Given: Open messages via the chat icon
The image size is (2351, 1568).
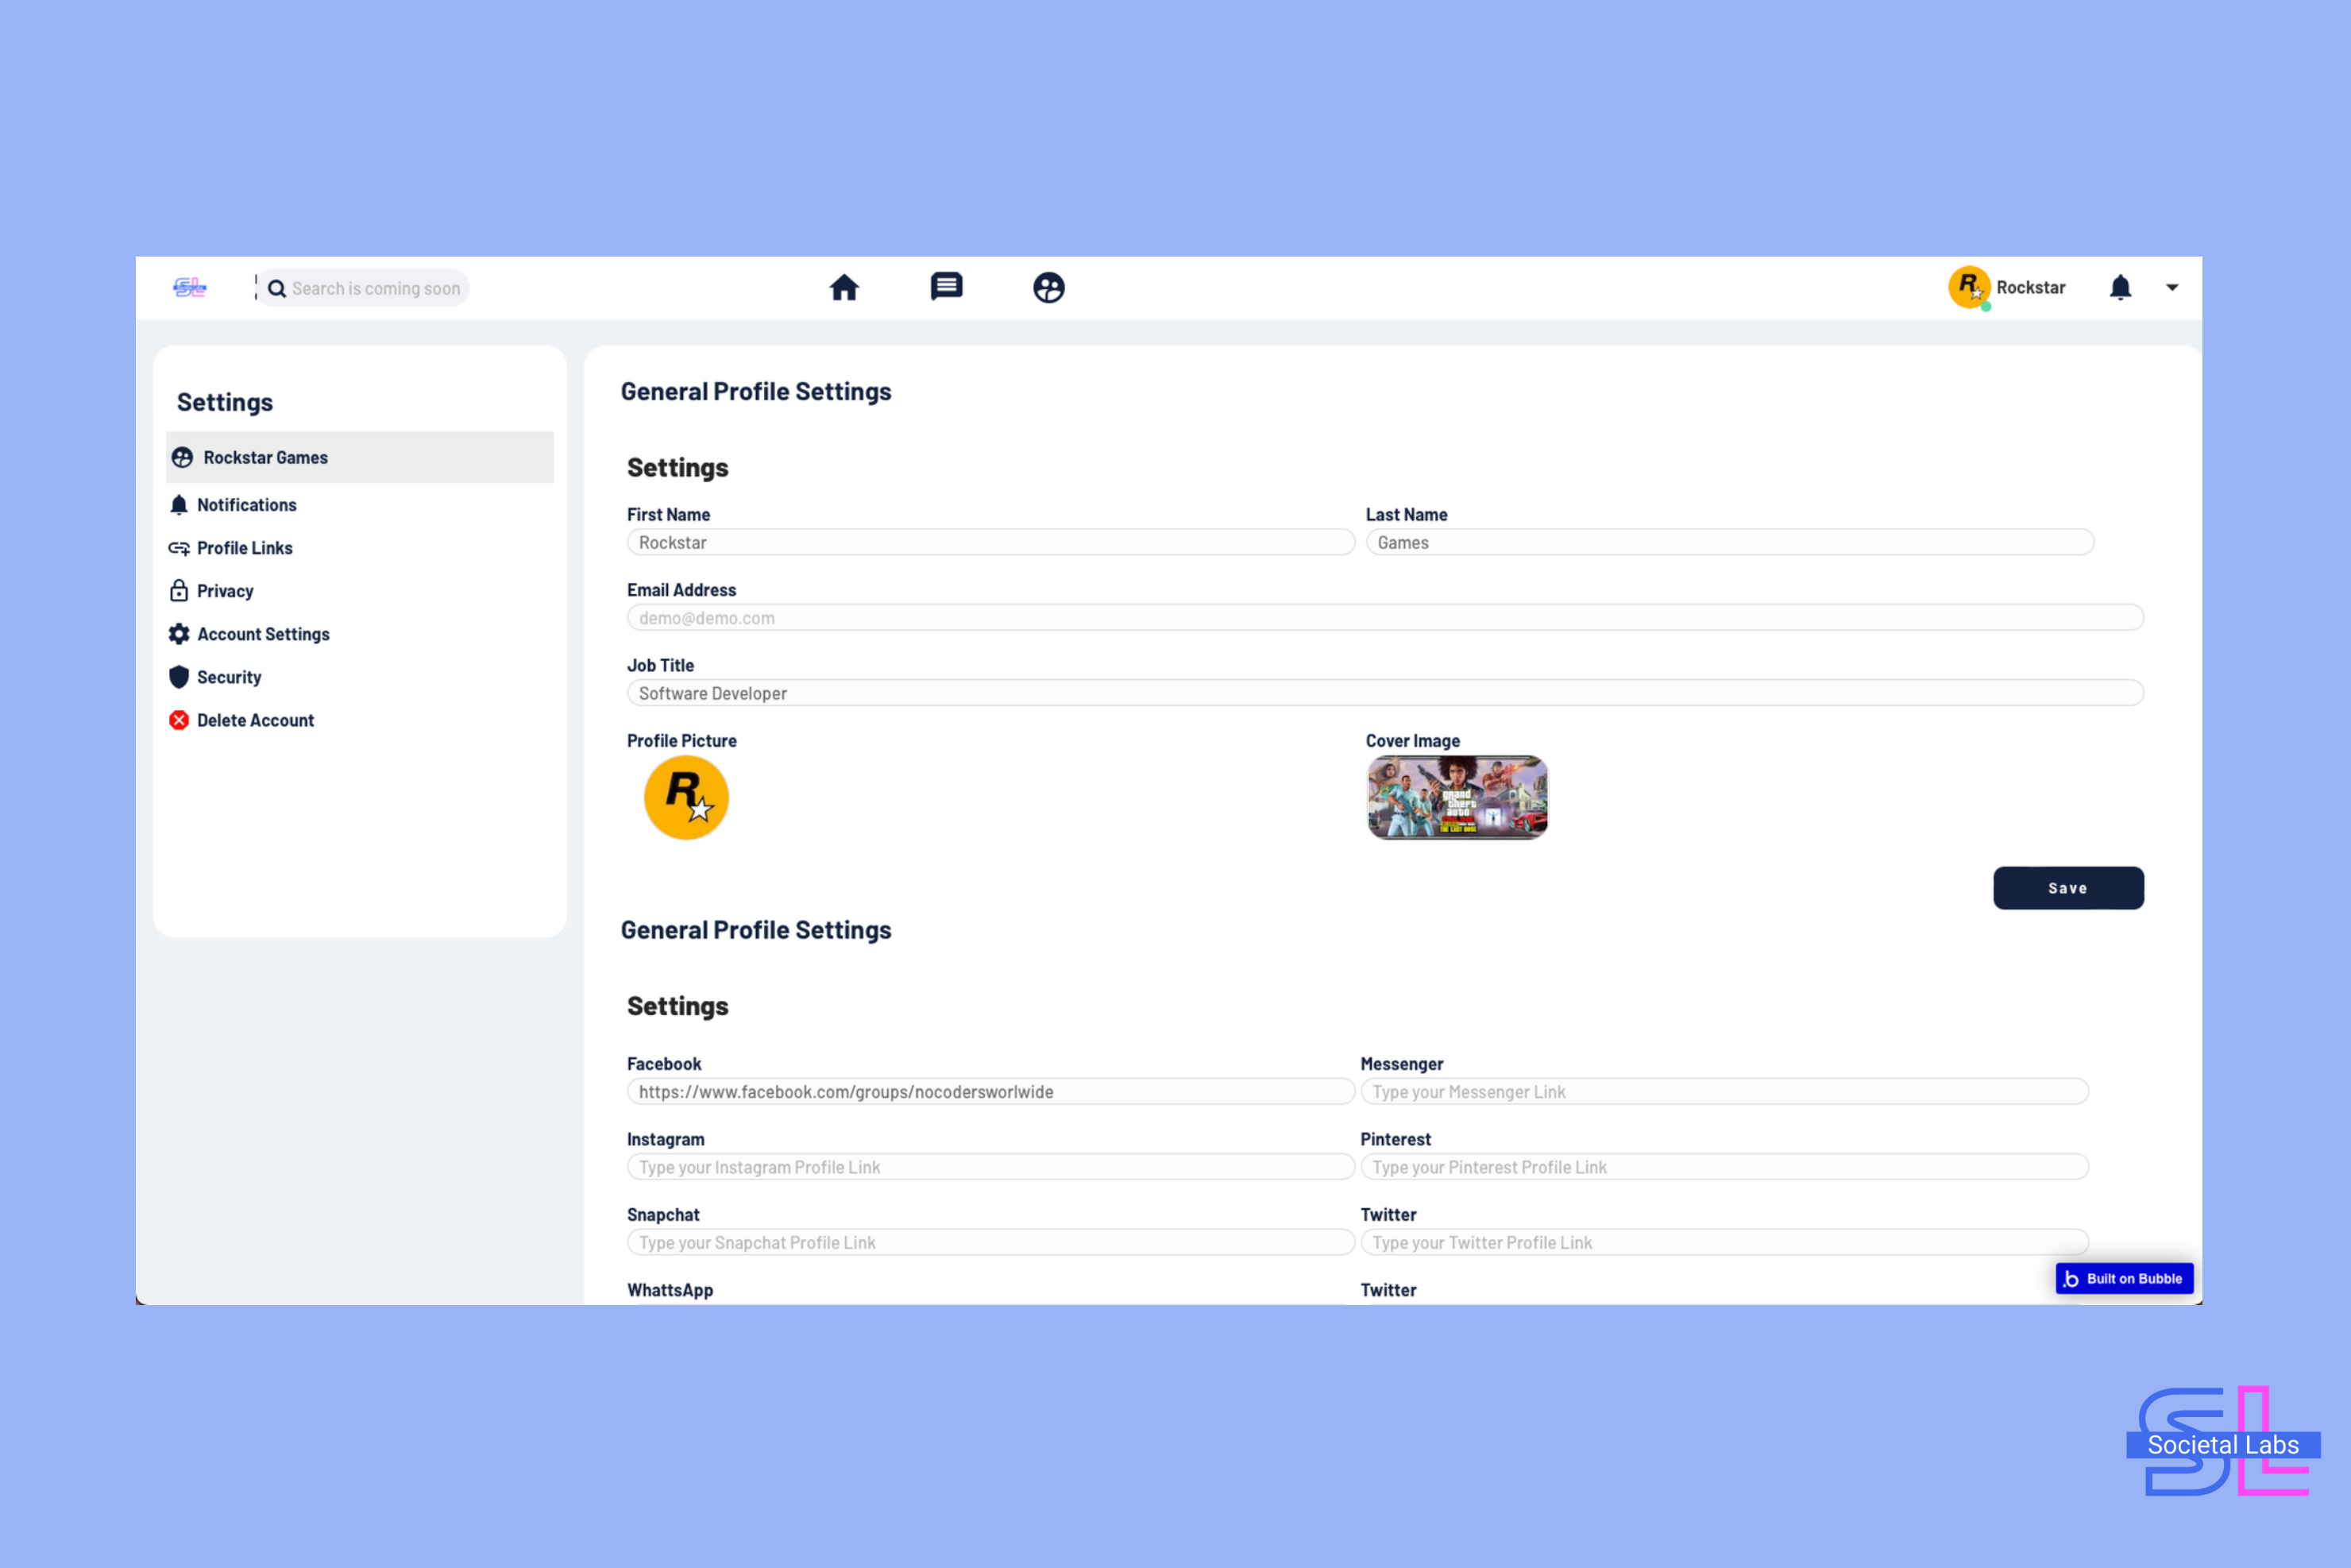Looking at the screenshot, I should (x=946, y=287).
